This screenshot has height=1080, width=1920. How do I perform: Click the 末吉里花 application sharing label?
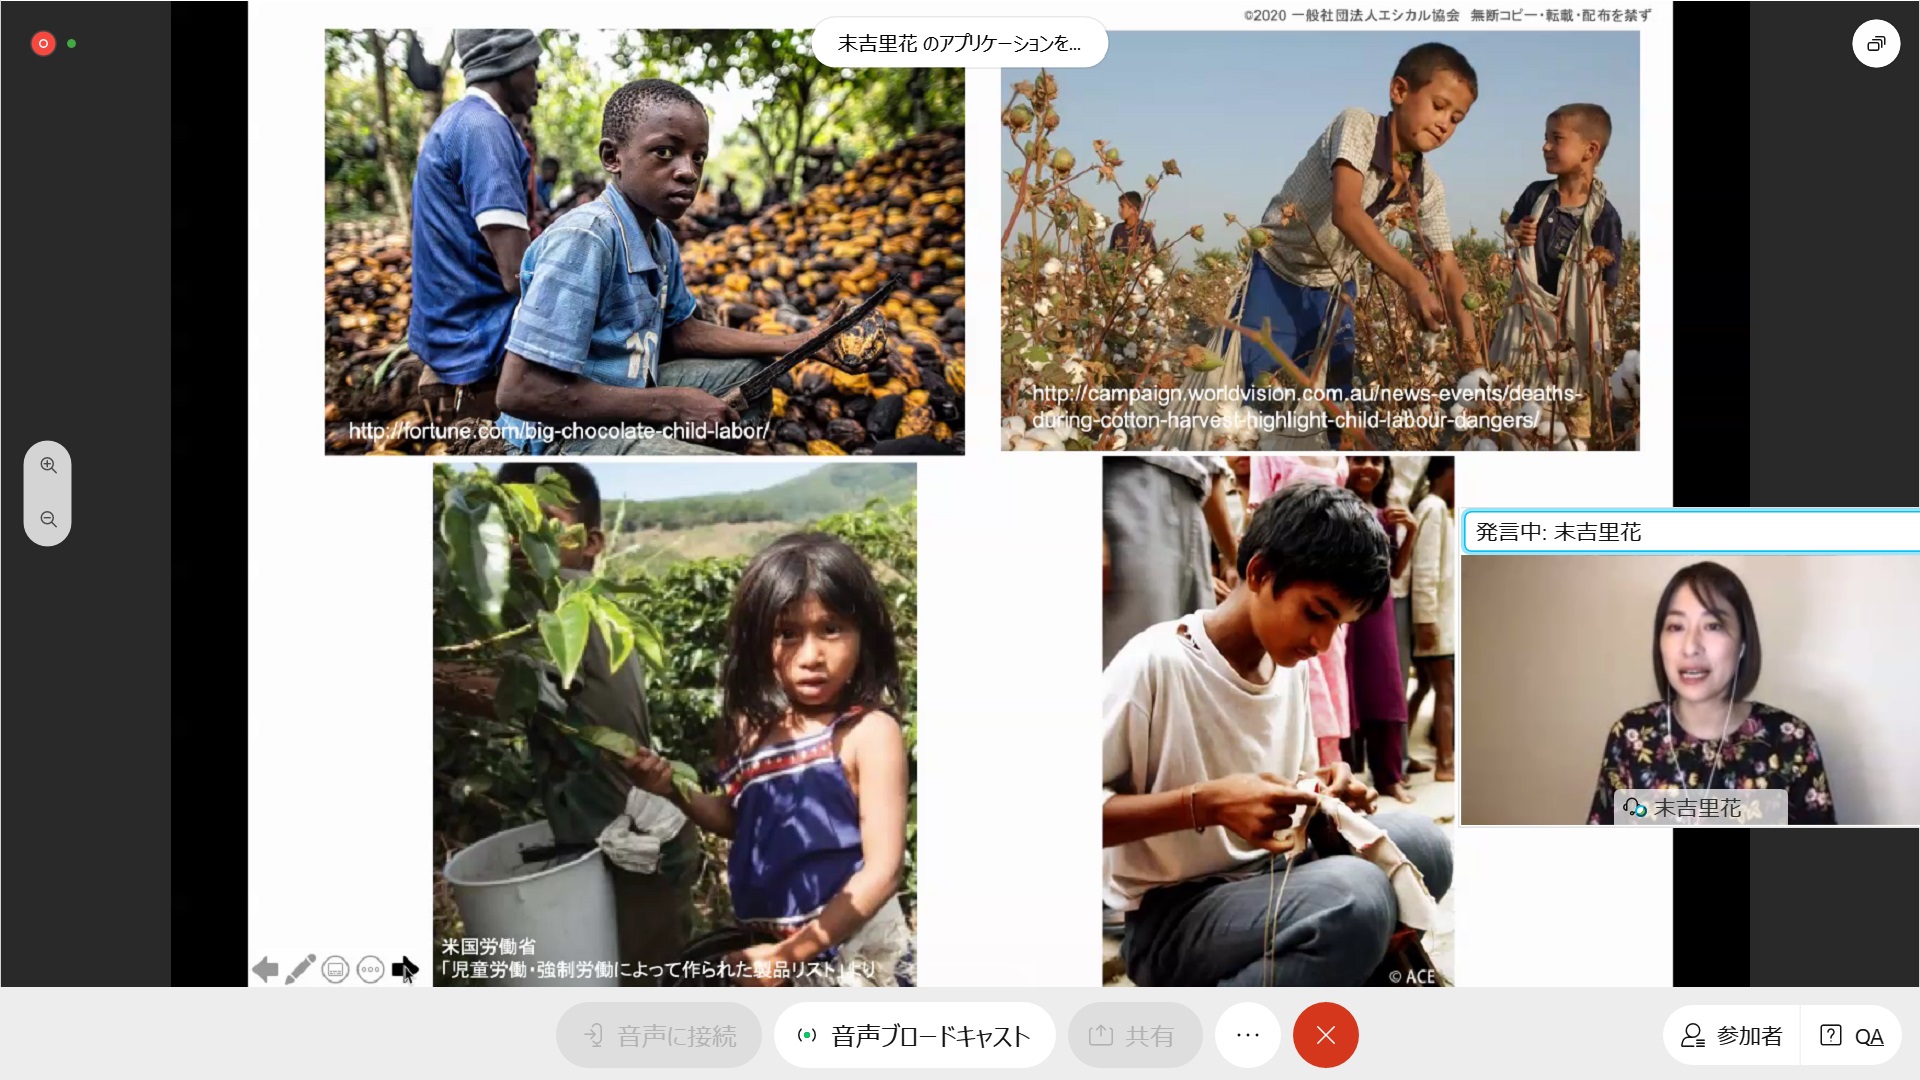click(x=959, y=44)
